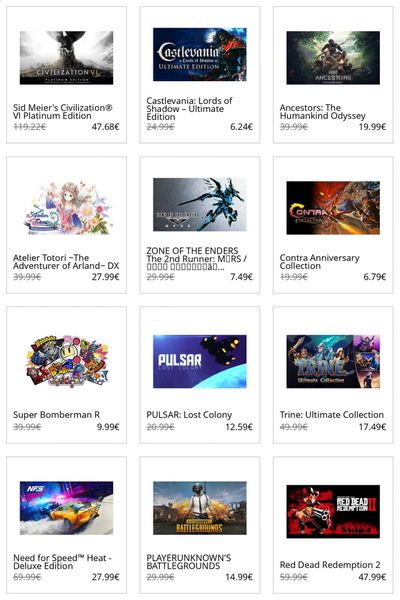Open the Trine Ultimate Collection cover image
The width and height of the screenshot is (400, 600).
click(333, 362)
